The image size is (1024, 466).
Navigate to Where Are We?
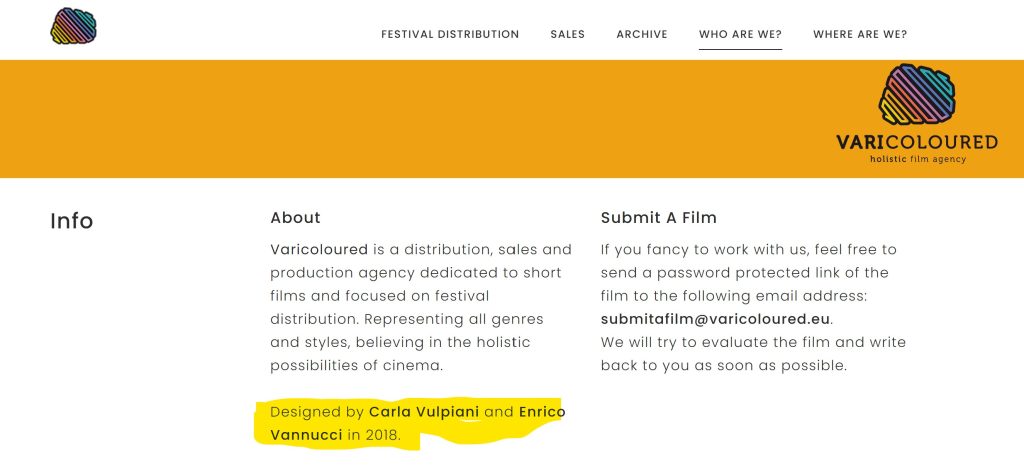pyautogui.click(x=860, y=34)
